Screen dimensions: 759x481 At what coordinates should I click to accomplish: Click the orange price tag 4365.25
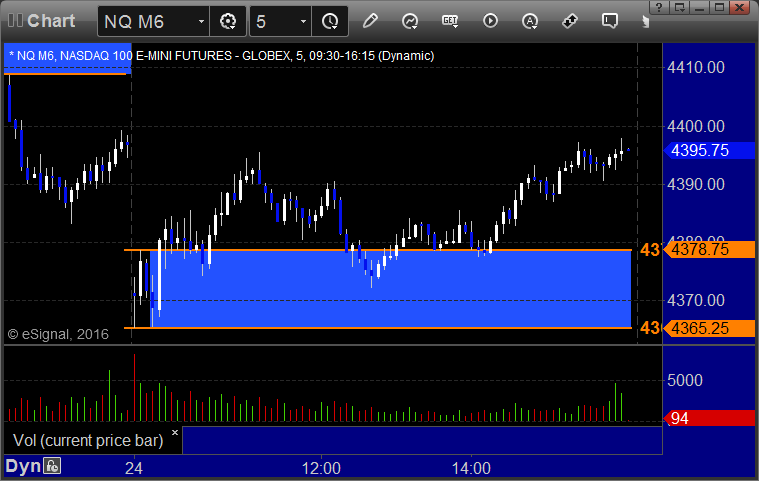709,328
